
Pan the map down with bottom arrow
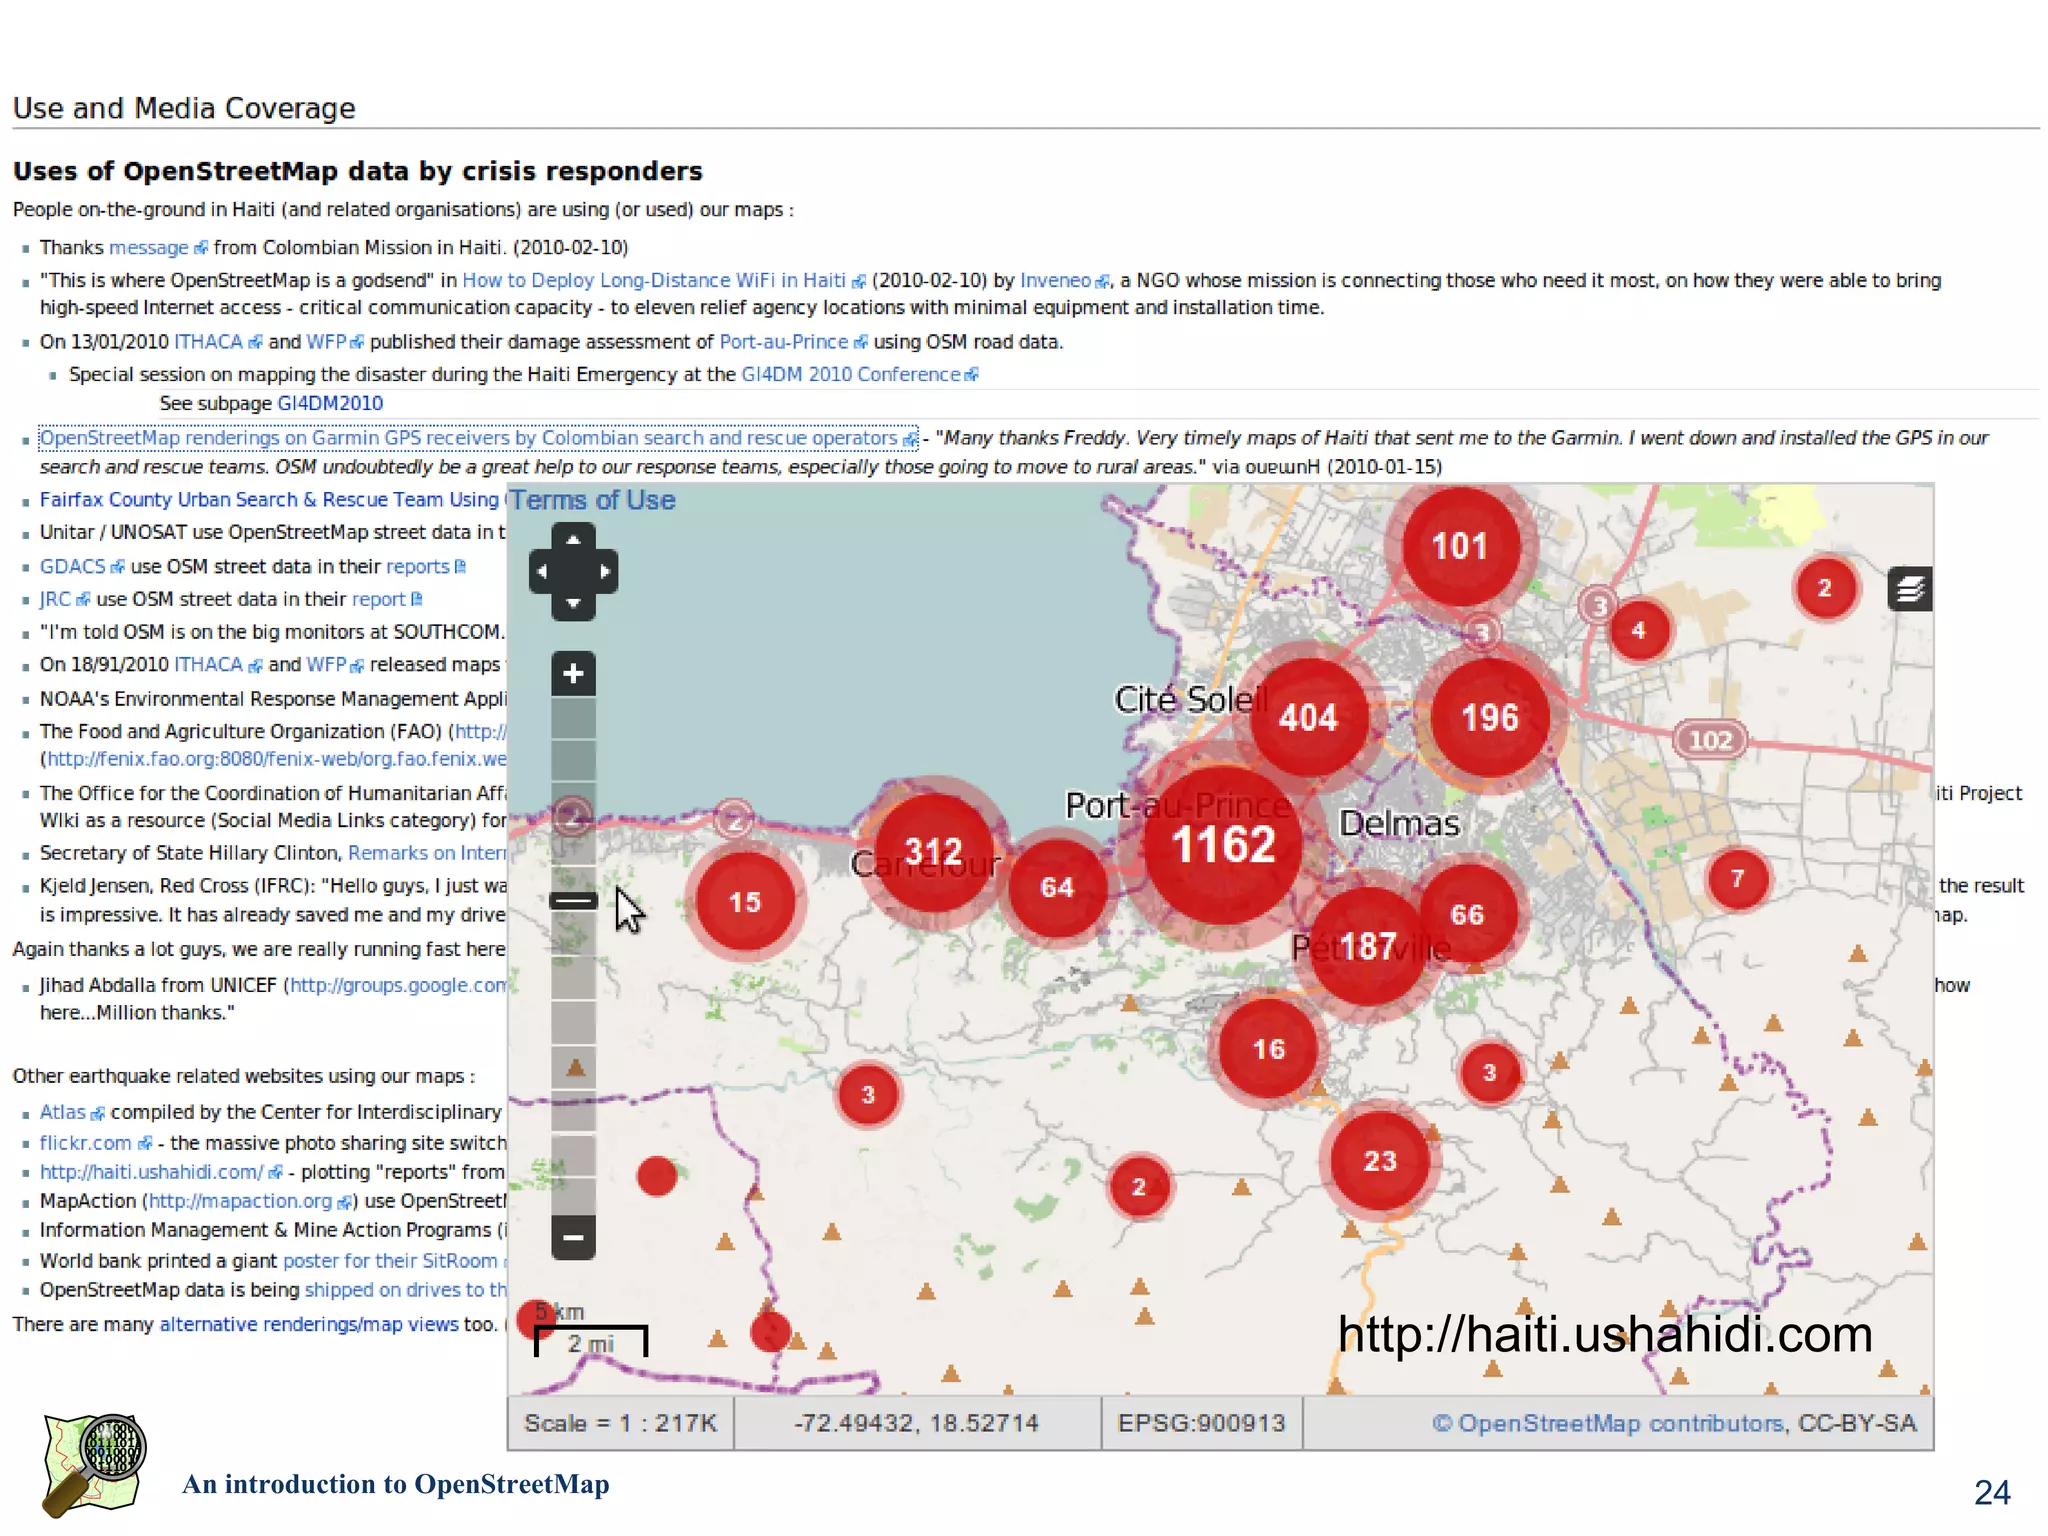point(573,603)
